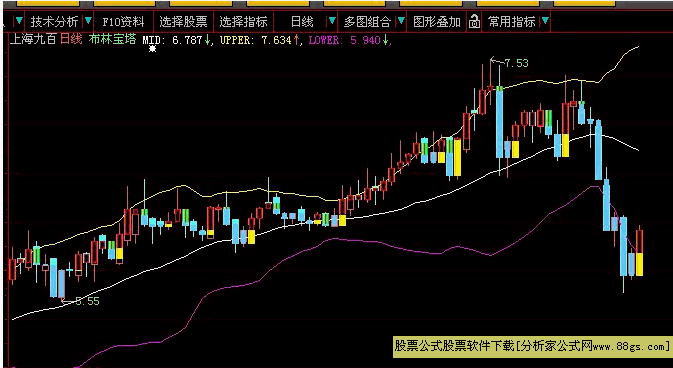Click the lock icon beside 常用指标
Screen dimensions: 673x368
coord(474,21)
